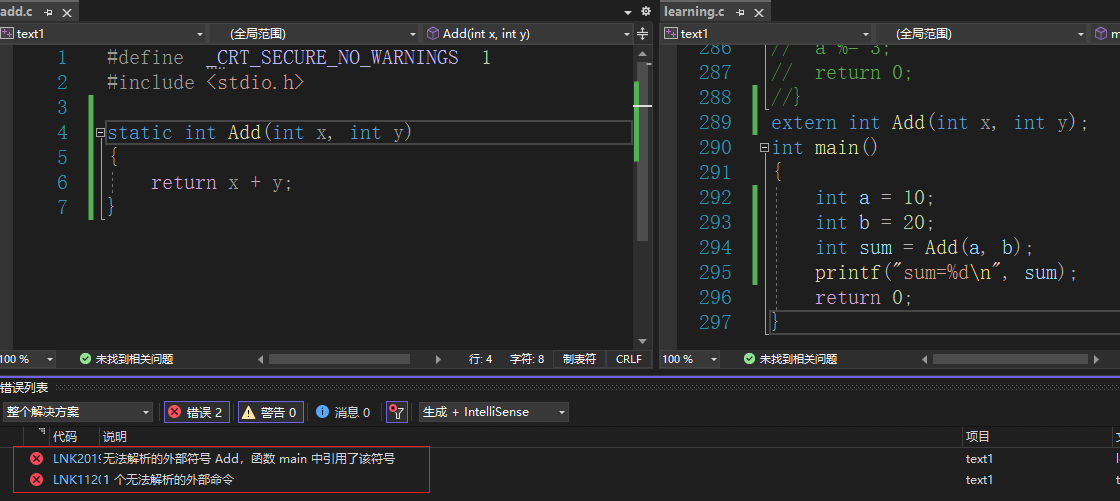The height and width of the screenshot is (501, 1120).
Task: Sort by the 项目 column header
Action: (x=978, y=437)
